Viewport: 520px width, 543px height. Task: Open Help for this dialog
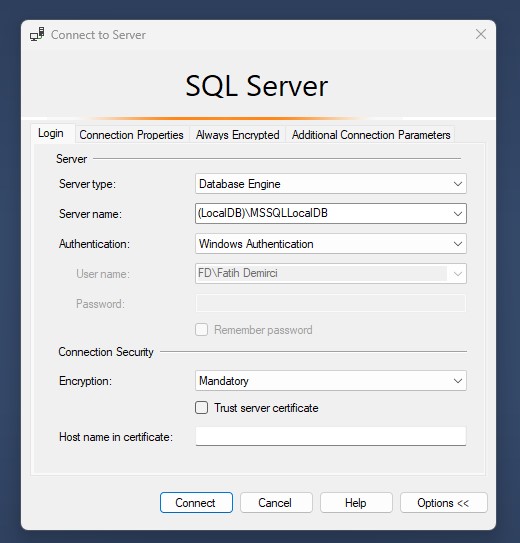pos(356,502)
